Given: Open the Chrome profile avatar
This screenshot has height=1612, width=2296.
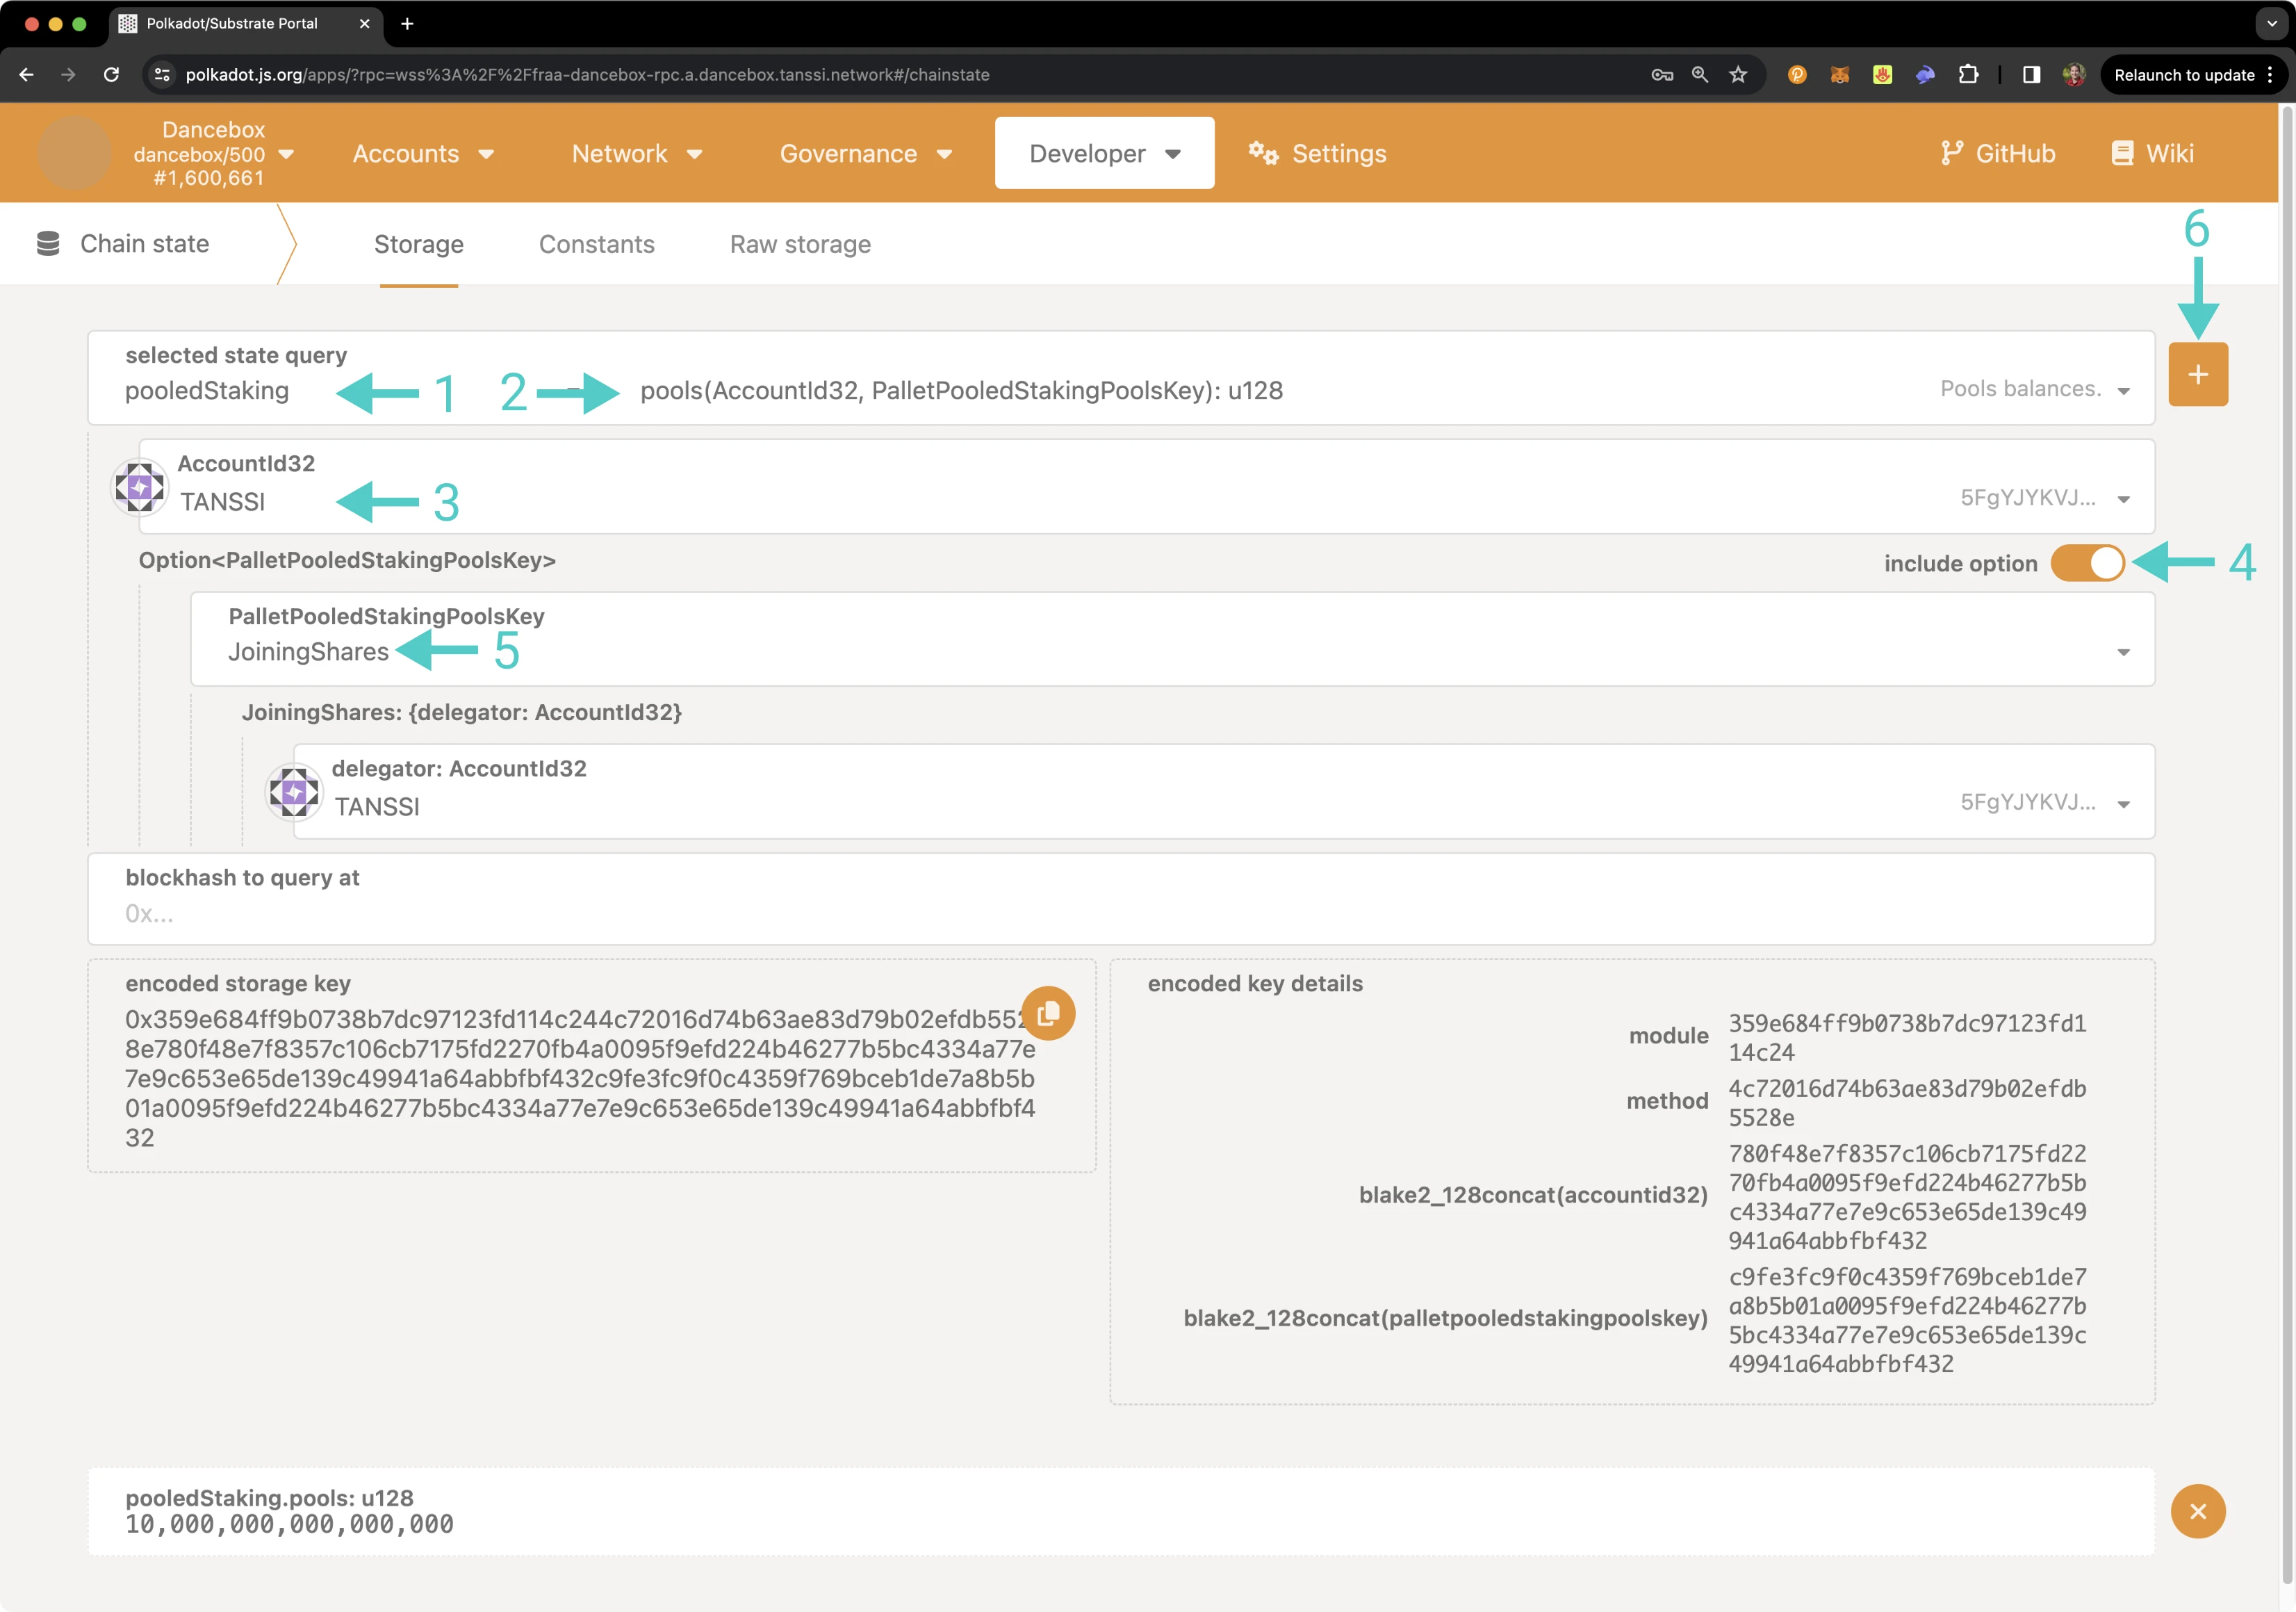Looking at the screenshot, I should pos(2074,75).
